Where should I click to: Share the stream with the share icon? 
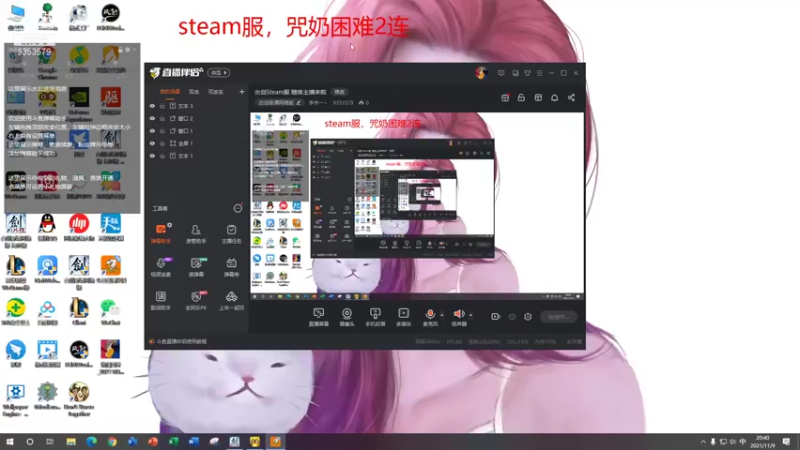click(x=571, y=97)
